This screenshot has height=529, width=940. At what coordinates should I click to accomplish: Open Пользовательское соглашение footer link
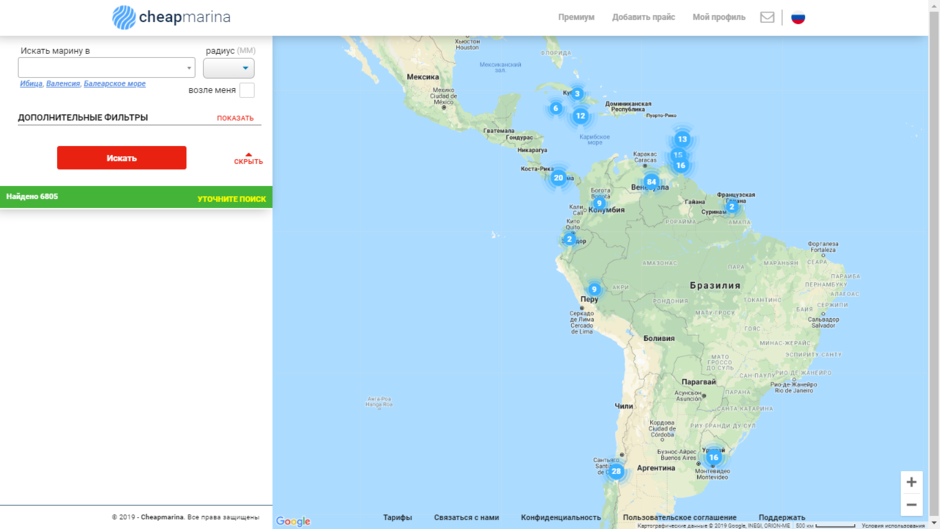coord(679,517)
